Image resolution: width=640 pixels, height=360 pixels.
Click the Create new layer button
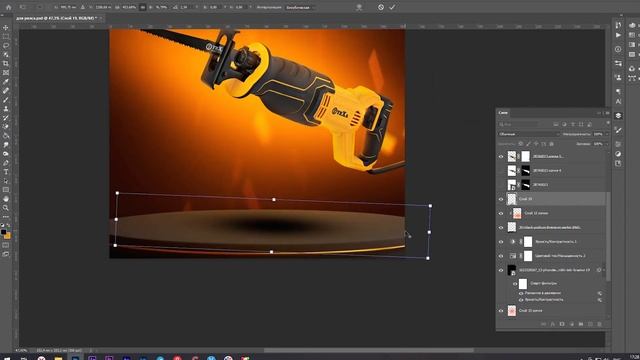590,324
